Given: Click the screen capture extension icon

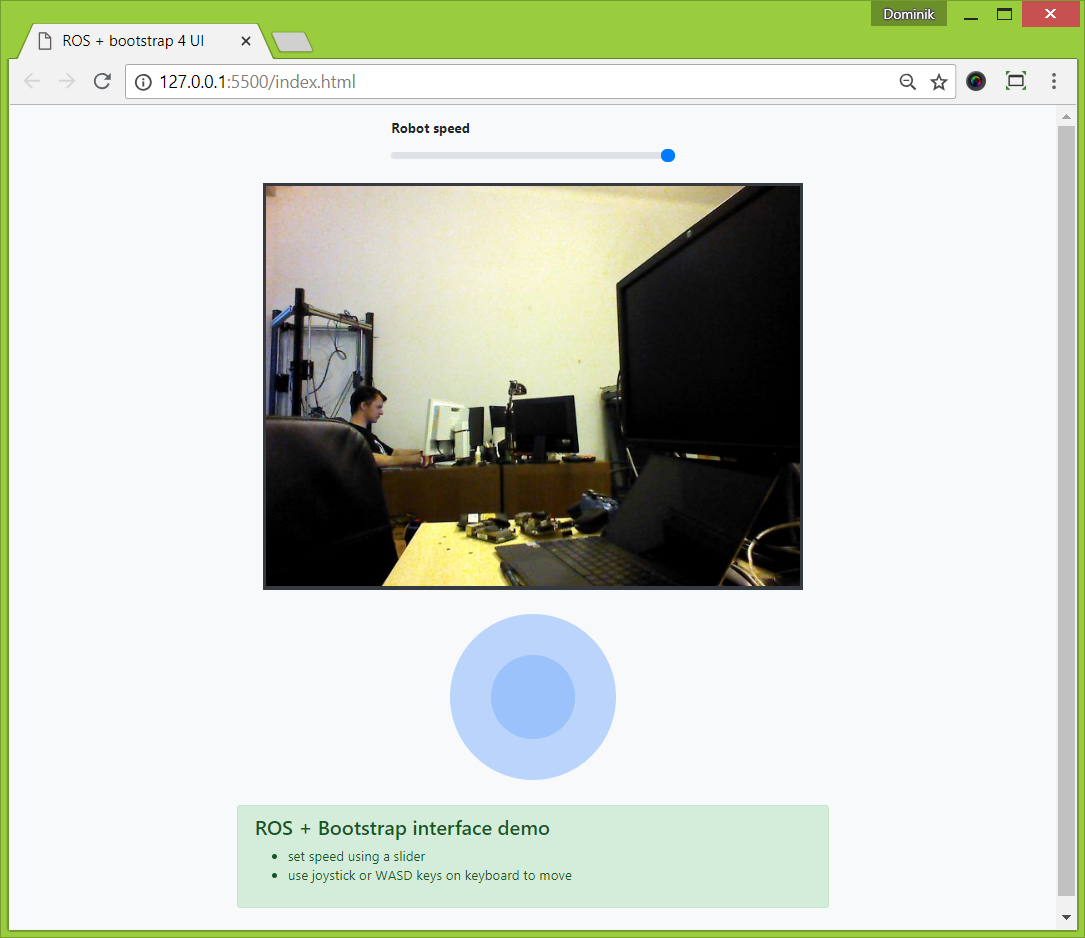Looking at the screenshot, I should [x=1015, y=82].
